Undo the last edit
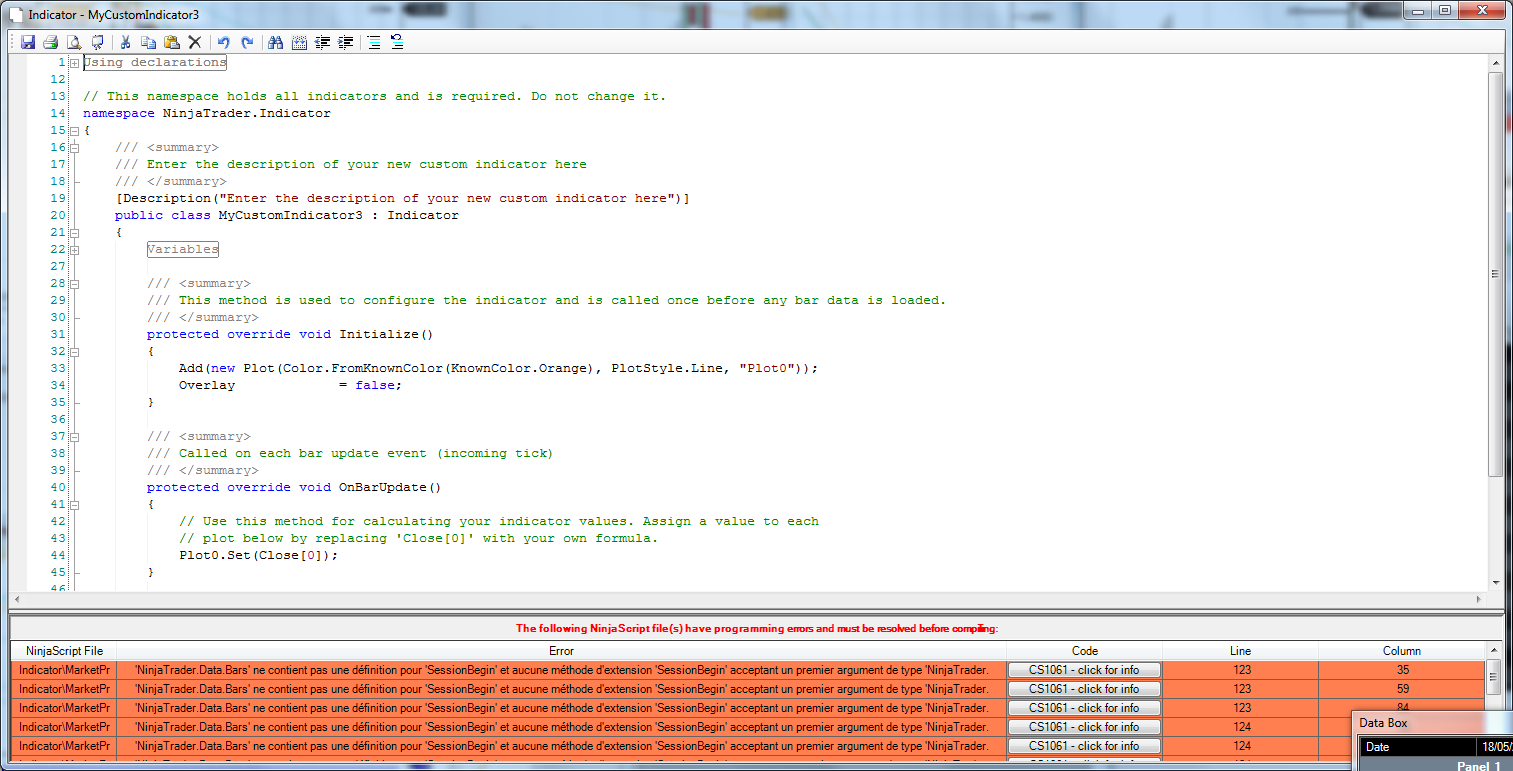This screenshot has width=1513, height=771. point(224,42)
